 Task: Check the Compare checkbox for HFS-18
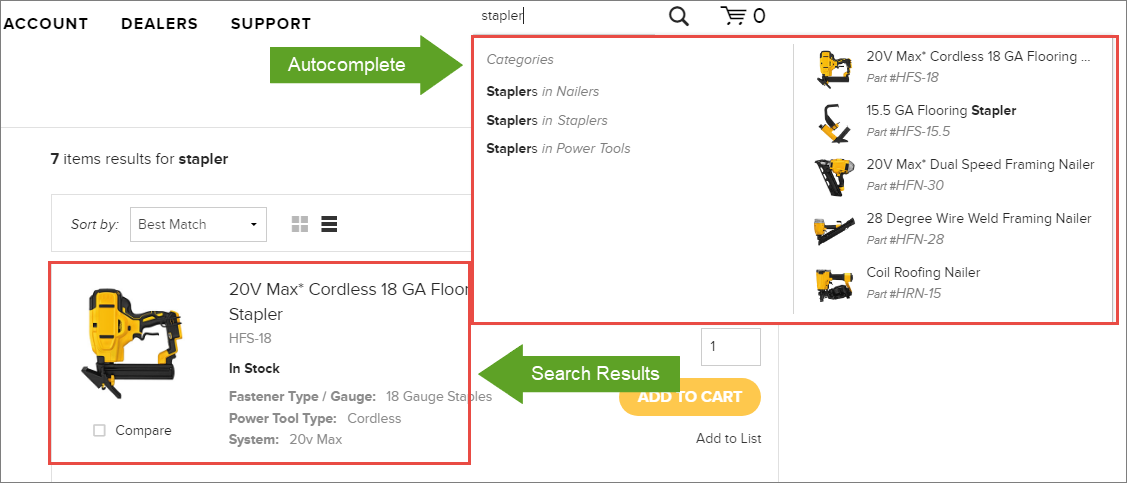click(x=99, y=431)
